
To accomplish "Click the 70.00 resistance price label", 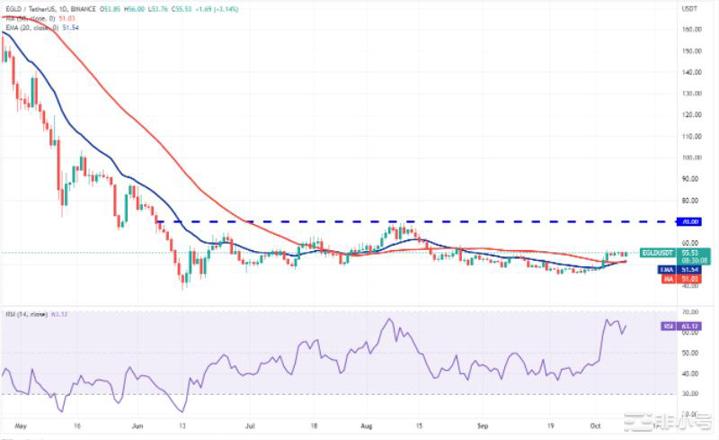I will 689,221.
